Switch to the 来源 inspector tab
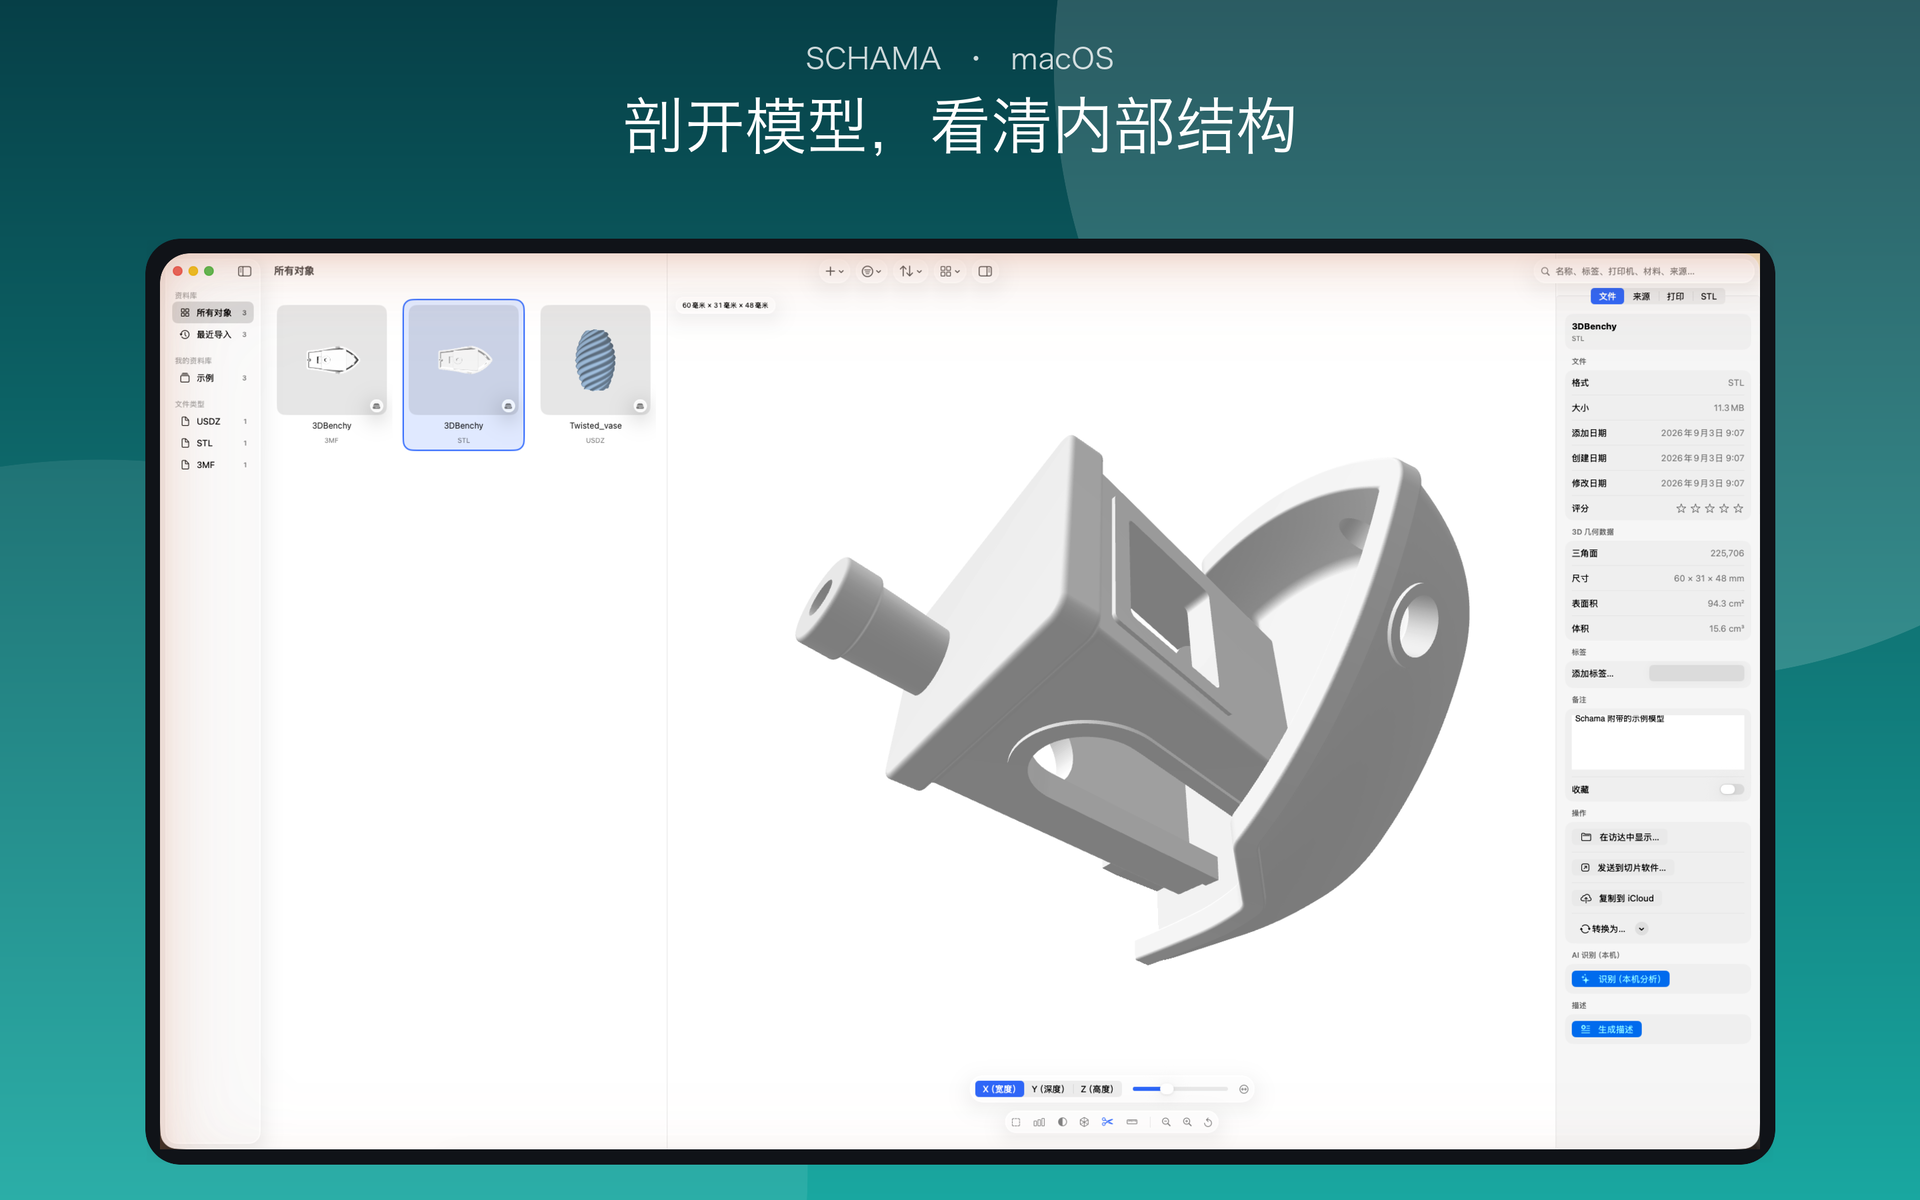 pyautogui.click(x=1642, y=297)
